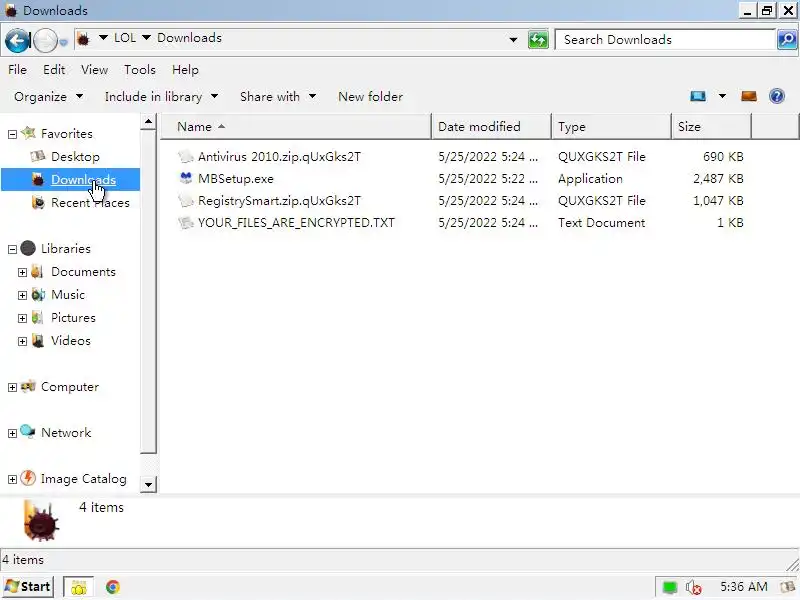The width and height of the screenshot is (800, 600).
Task: Click the Start button on taskbar
Action: tap(28, 587)
